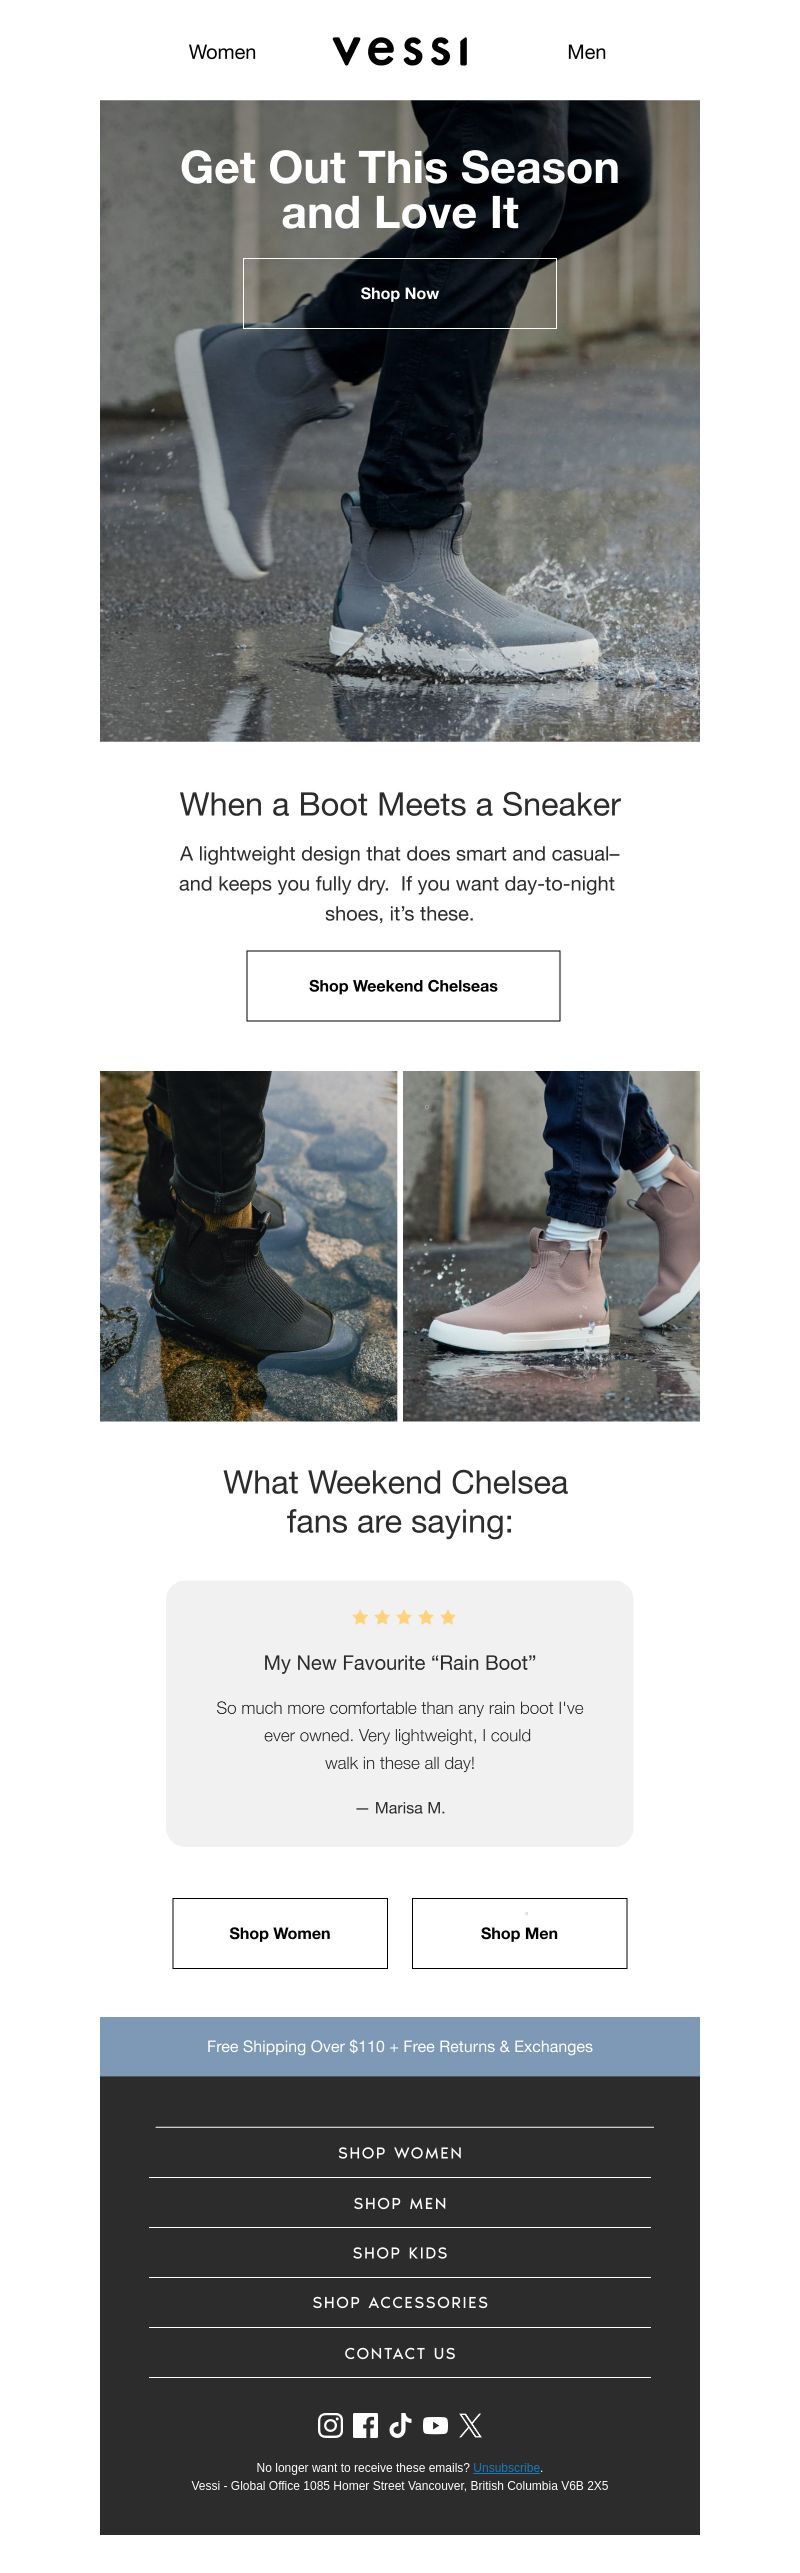Open SHOP KIDS footer link
This screenshot has width=800, height=2573.
(x=400, y=2252)
